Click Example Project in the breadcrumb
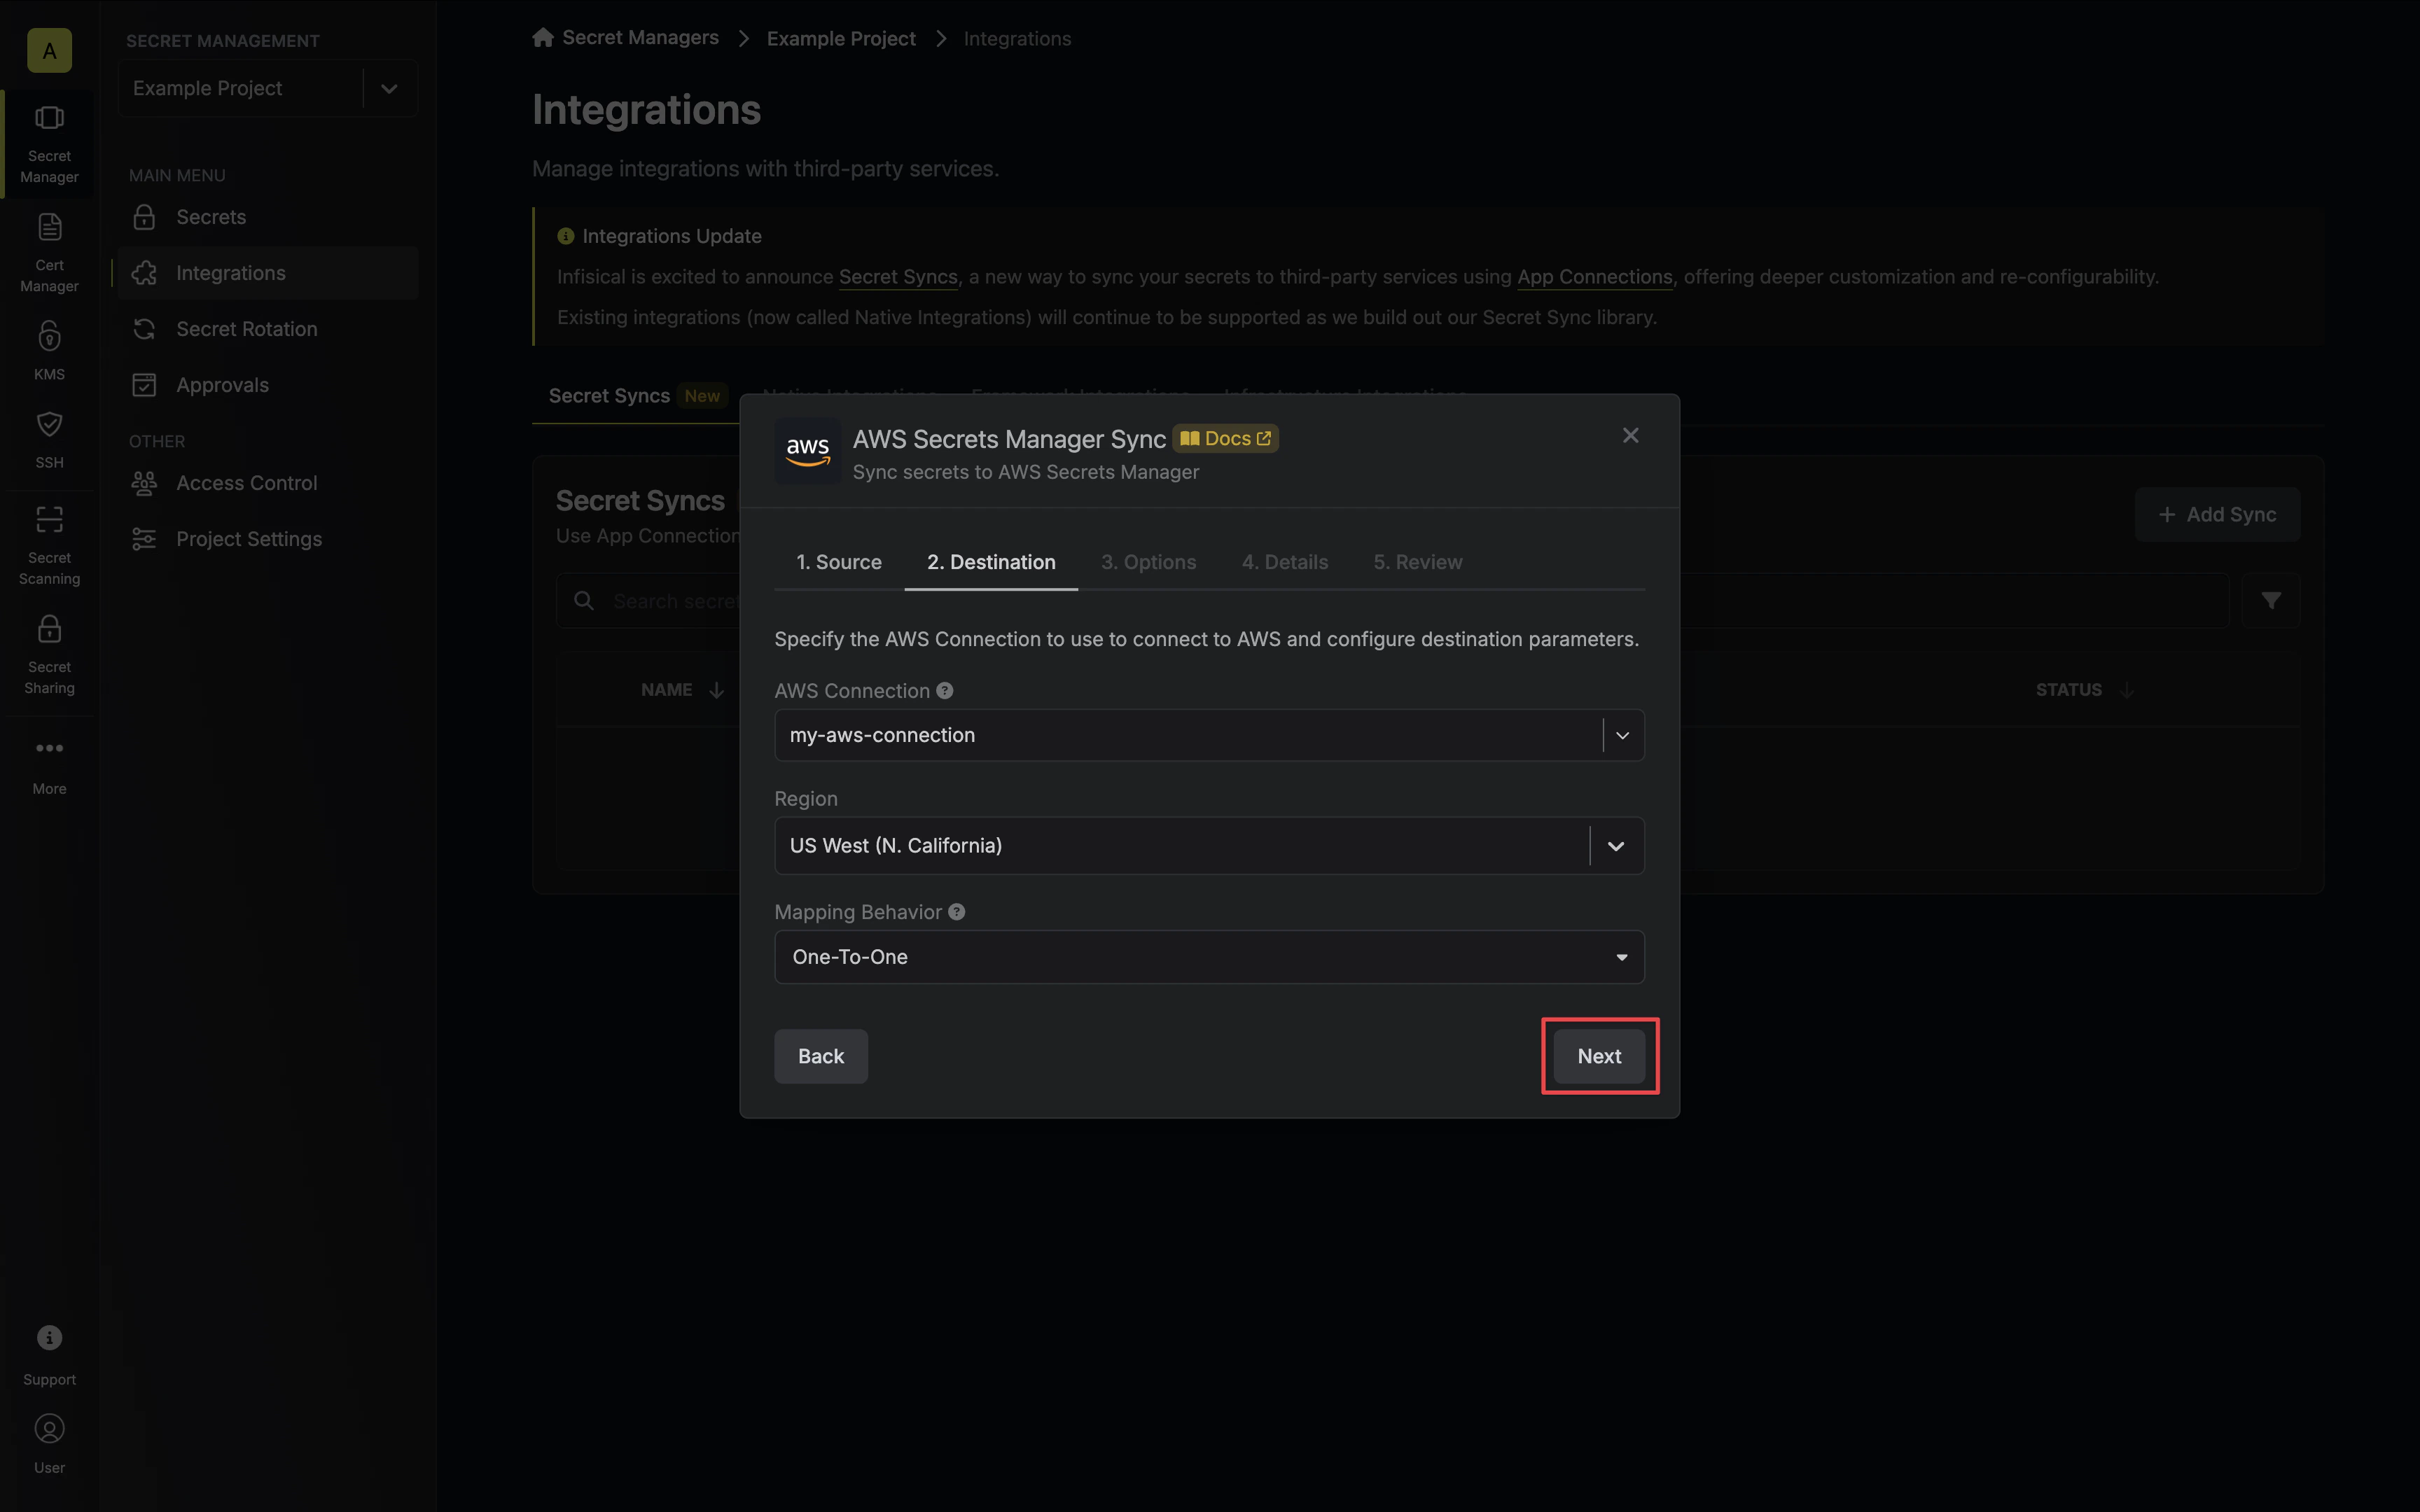 pyautogui.click(x=841, y=39)
